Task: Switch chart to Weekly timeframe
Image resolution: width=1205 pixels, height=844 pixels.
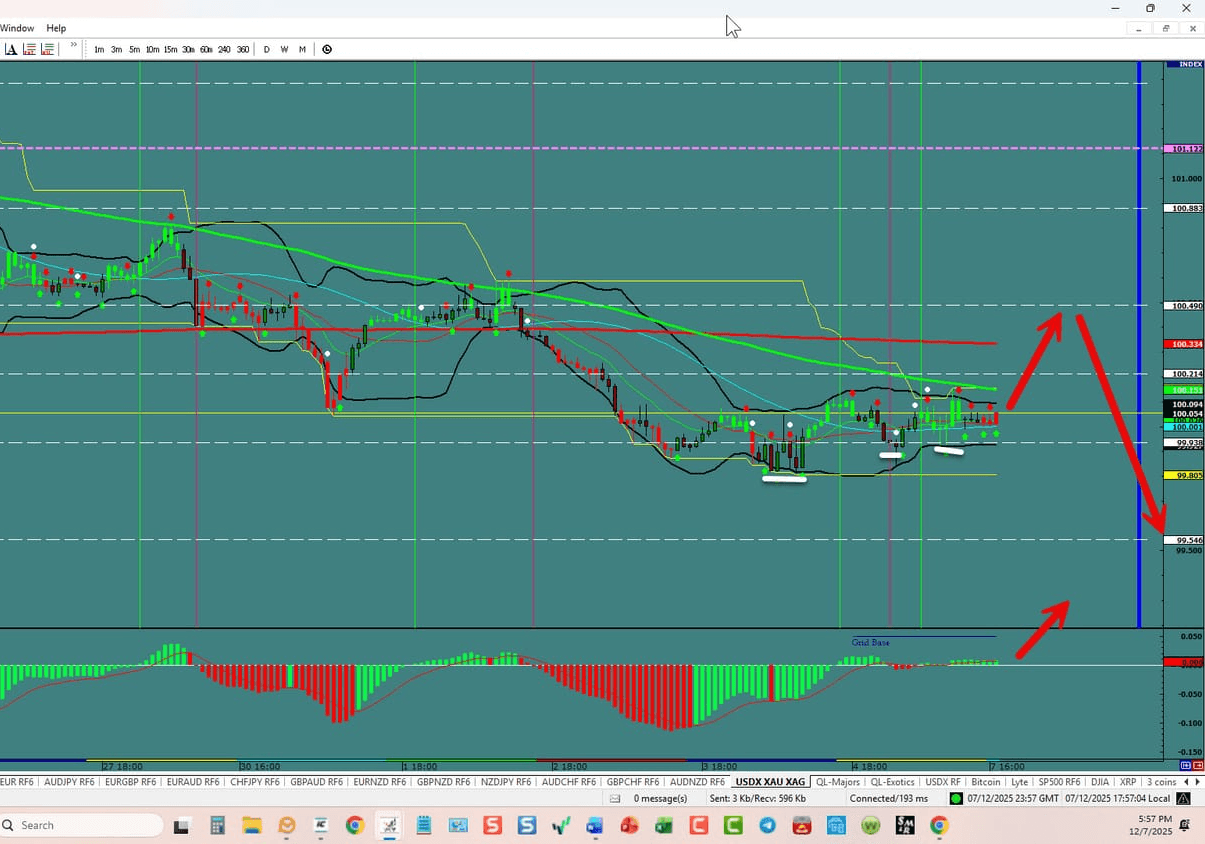Action: click(x=284, y=49)
